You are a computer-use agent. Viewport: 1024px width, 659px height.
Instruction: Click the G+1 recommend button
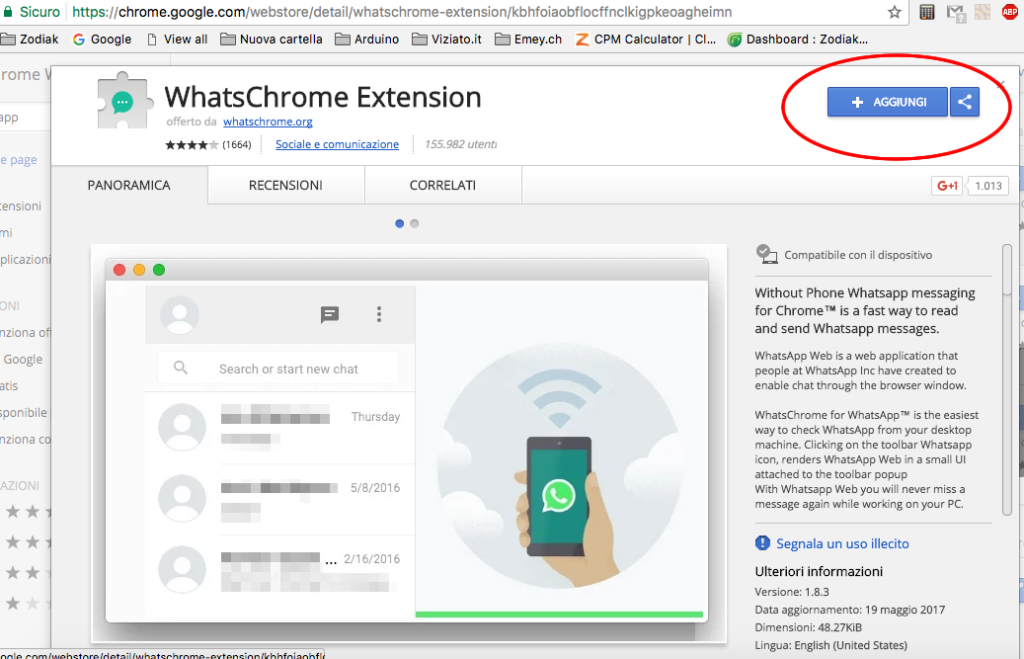[946, 186]
